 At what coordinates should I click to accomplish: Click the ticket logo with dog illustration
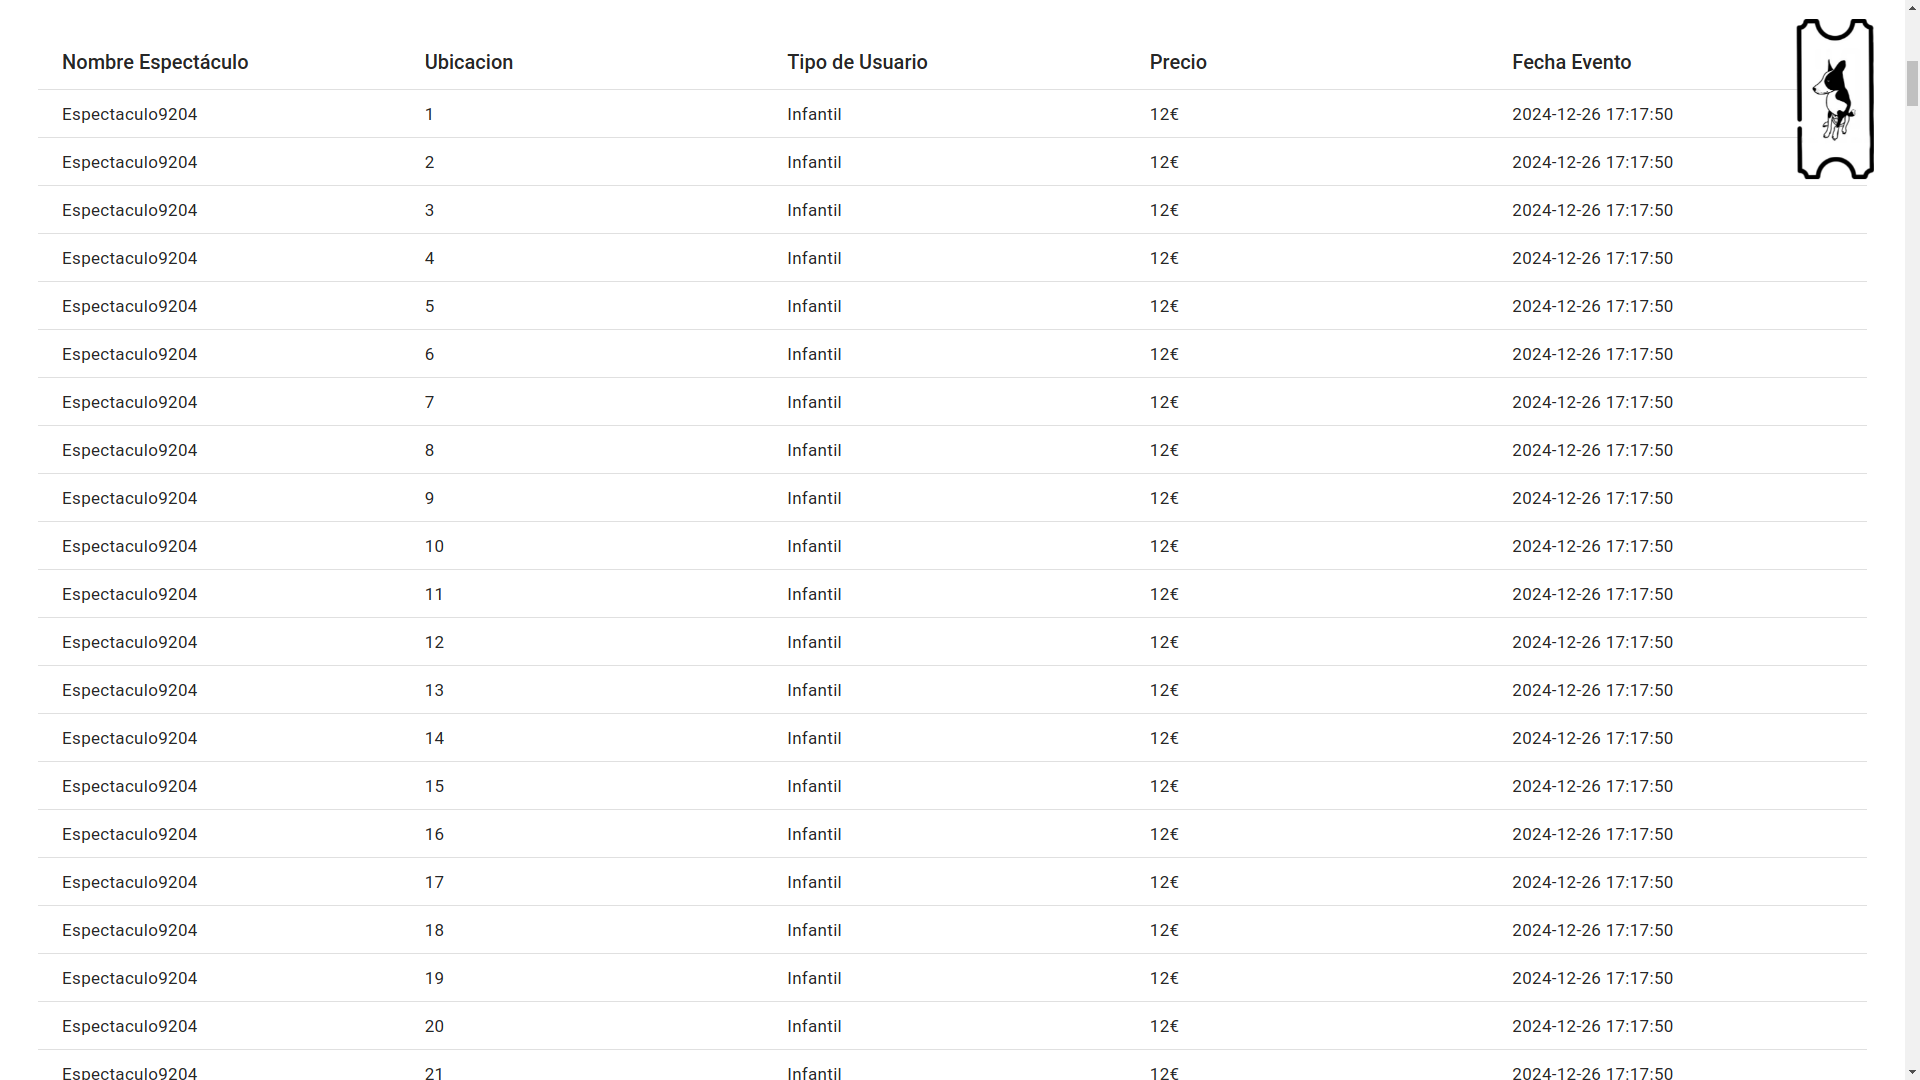(x=1835, y=99)
